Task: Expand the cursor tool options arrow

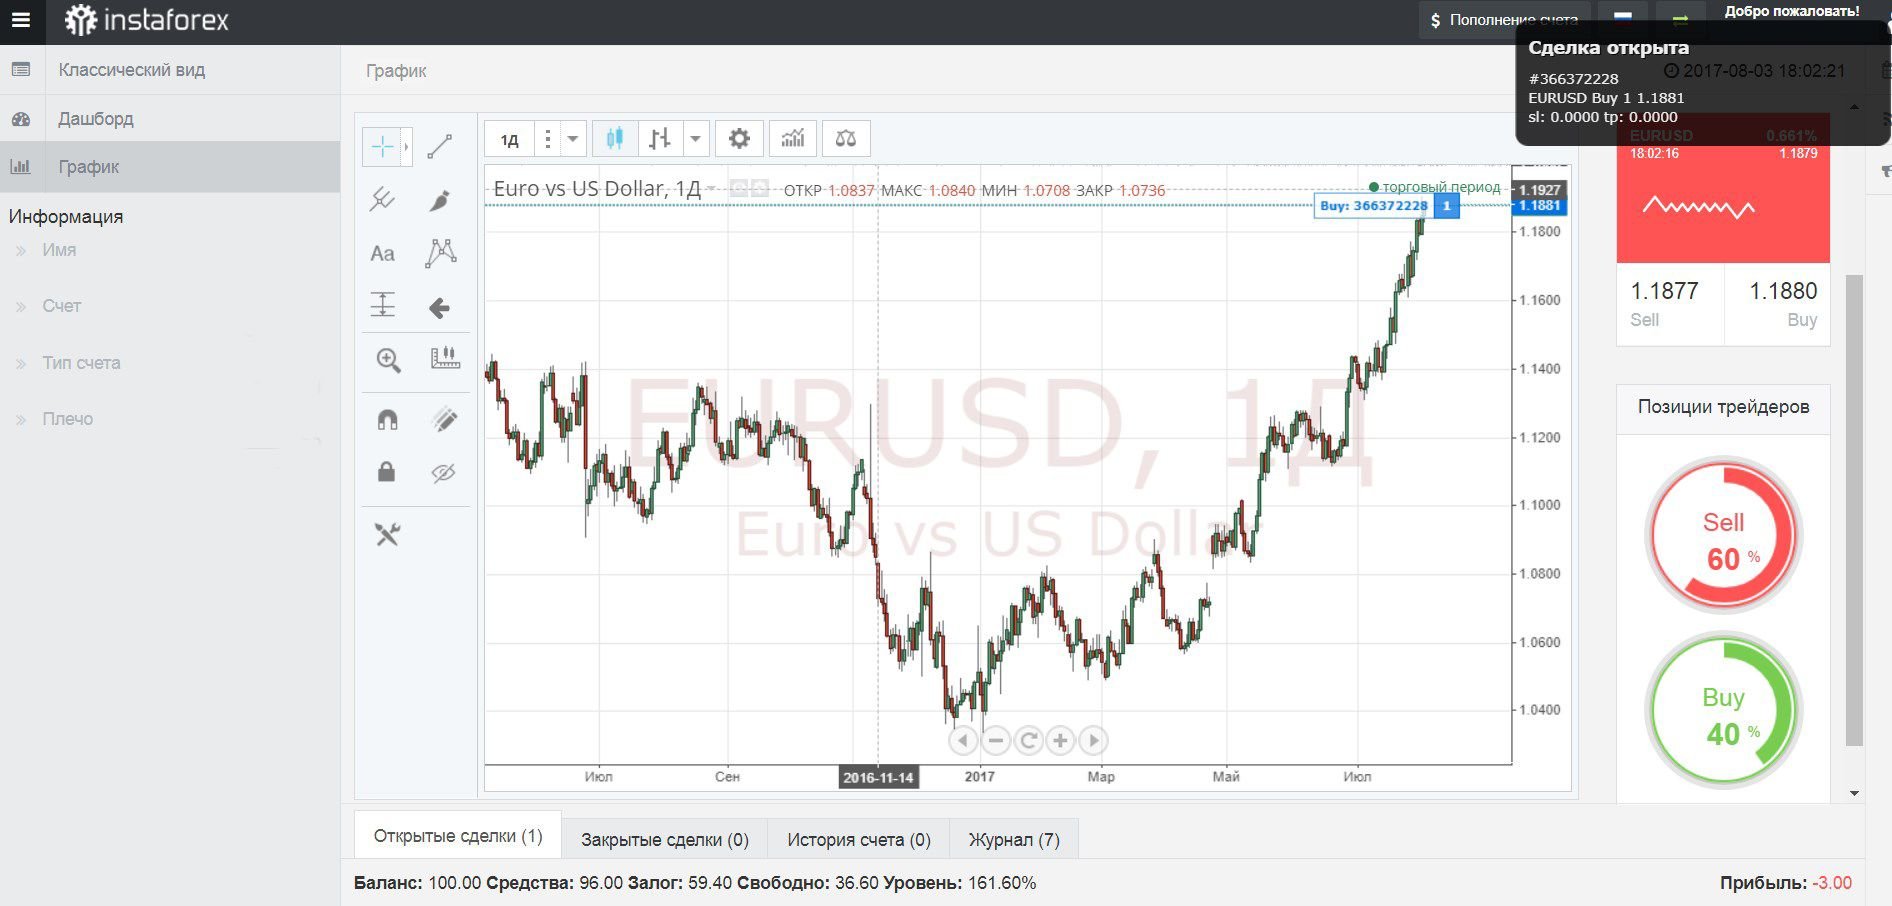Action: [x=406, y=147]
